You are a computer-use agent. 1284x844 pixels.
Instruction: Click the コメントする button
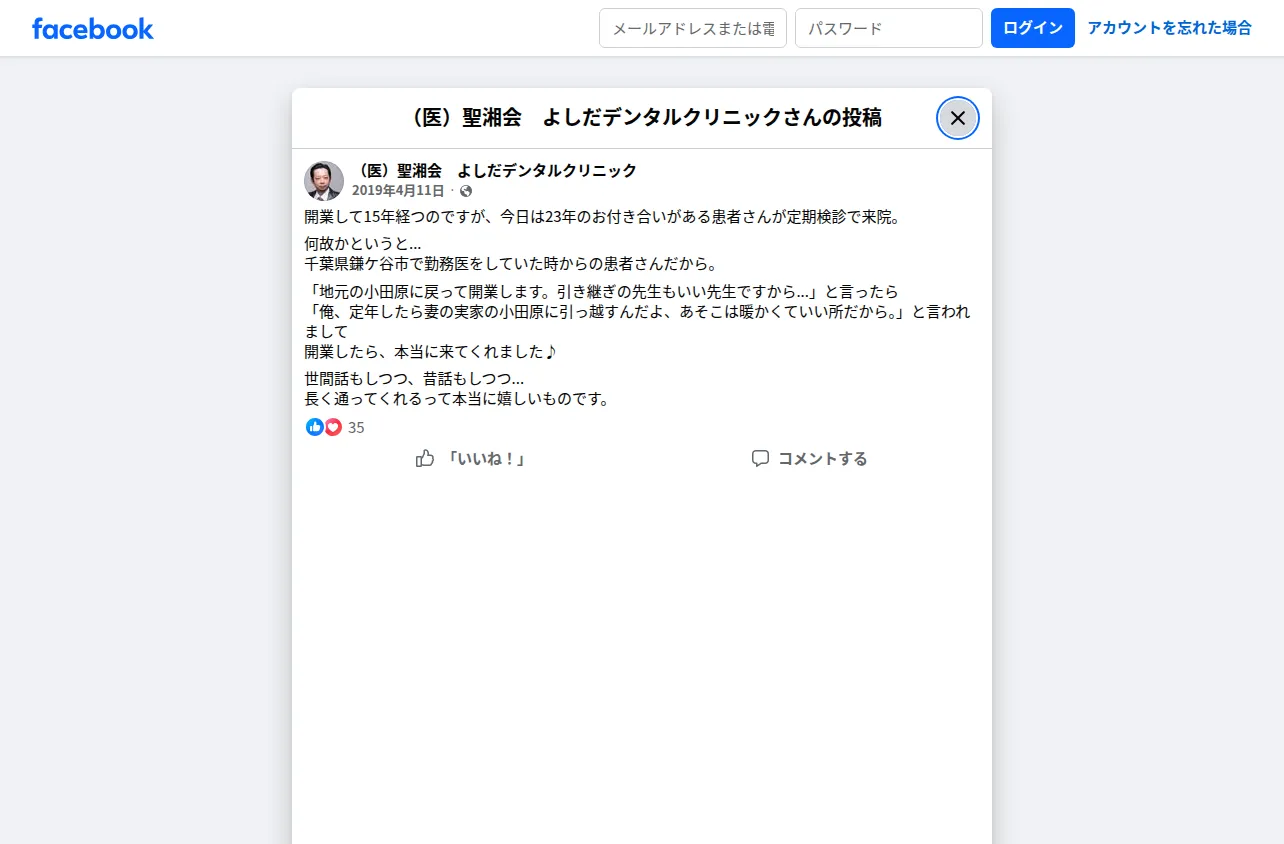point(810,459)
